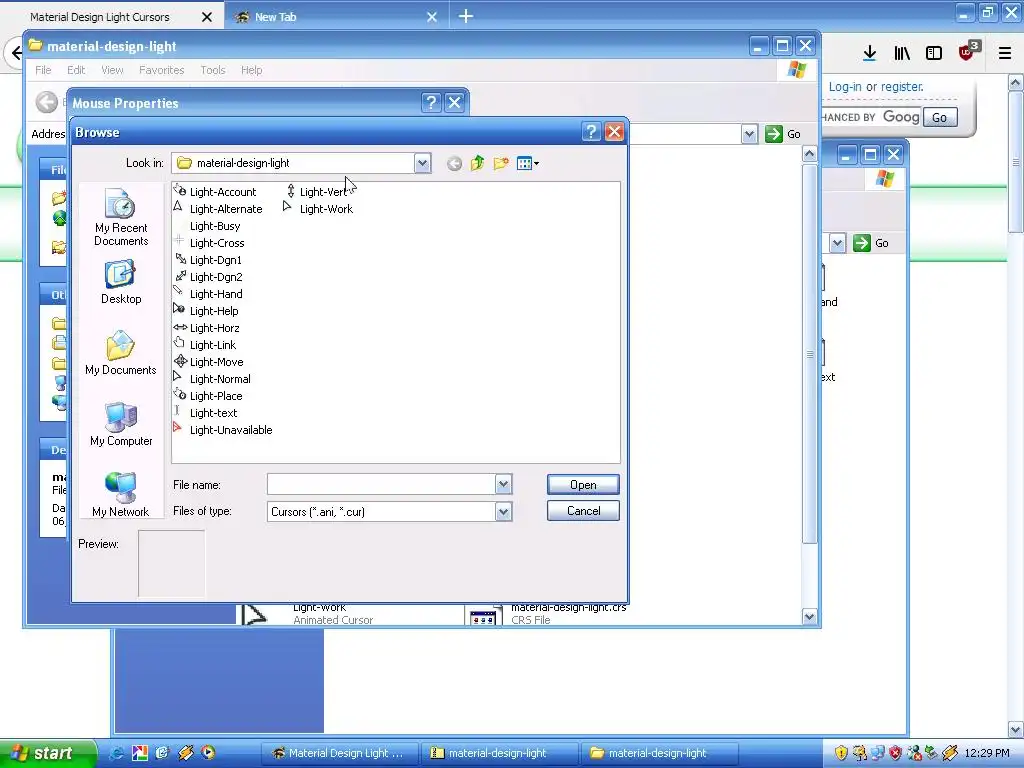Open File menu in material-design-light window
Screen dimensions: 1024x768
tap(43, 70)
